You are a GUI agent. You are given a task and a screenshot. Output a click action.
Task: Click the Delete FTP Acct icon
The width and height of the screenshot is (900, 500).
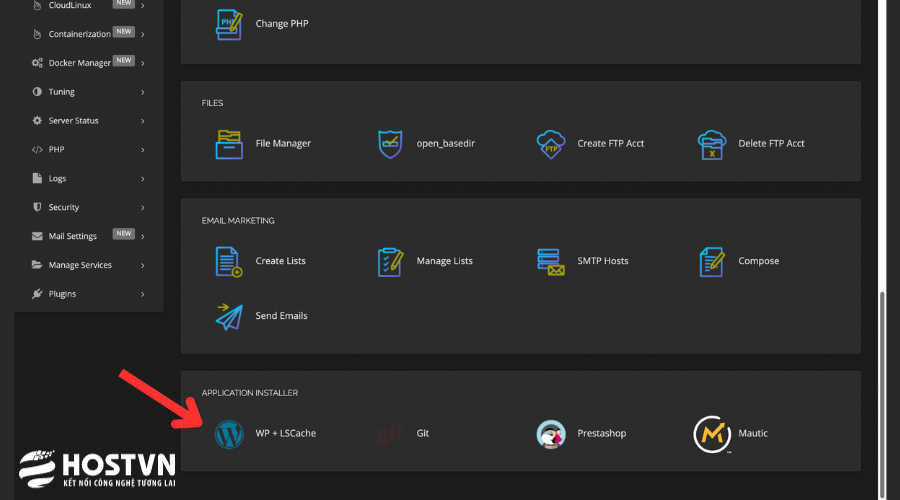pos(712,145)
